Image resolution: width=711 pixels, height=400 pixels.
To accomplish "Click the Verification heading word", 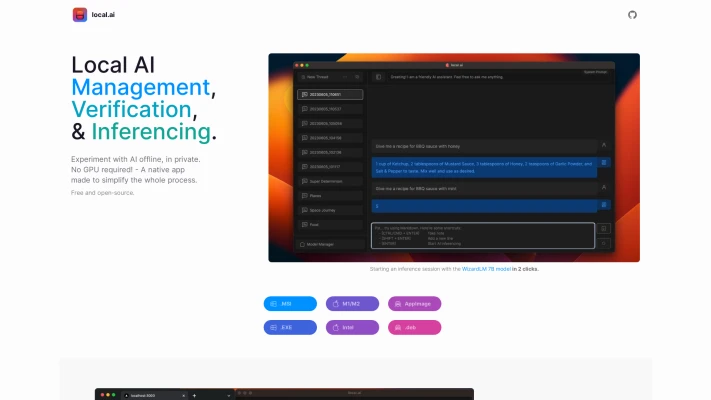I will [x=131, y=109].
